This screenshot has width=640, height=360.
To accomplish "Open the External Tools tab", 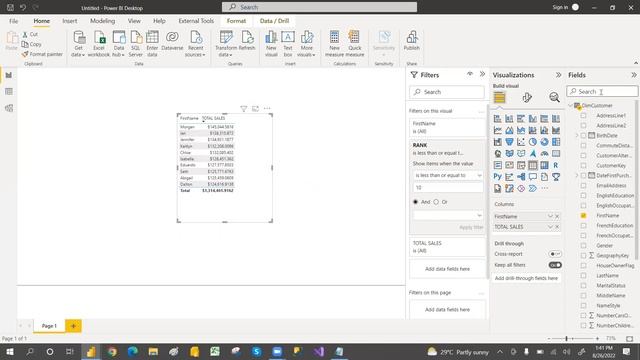I will [x=196, y=21].
